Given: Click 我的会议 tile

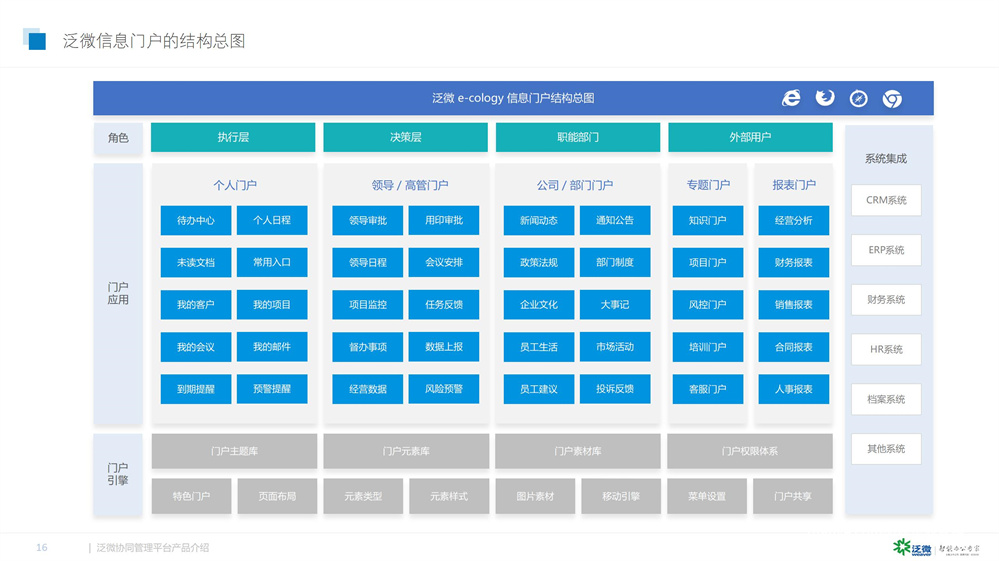Looking at the screenshot, I should coord(196,347).
